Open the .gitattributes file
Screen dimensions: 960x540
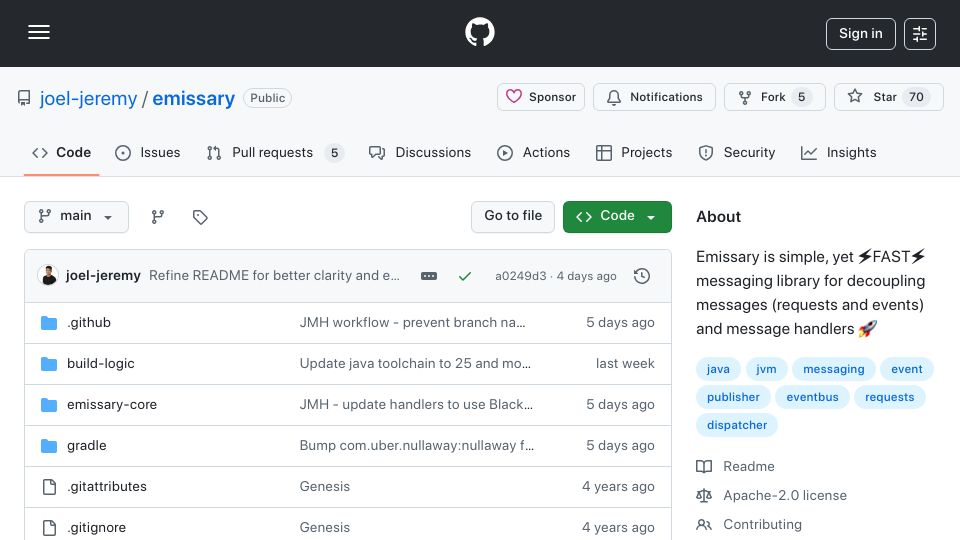point(107,487)
